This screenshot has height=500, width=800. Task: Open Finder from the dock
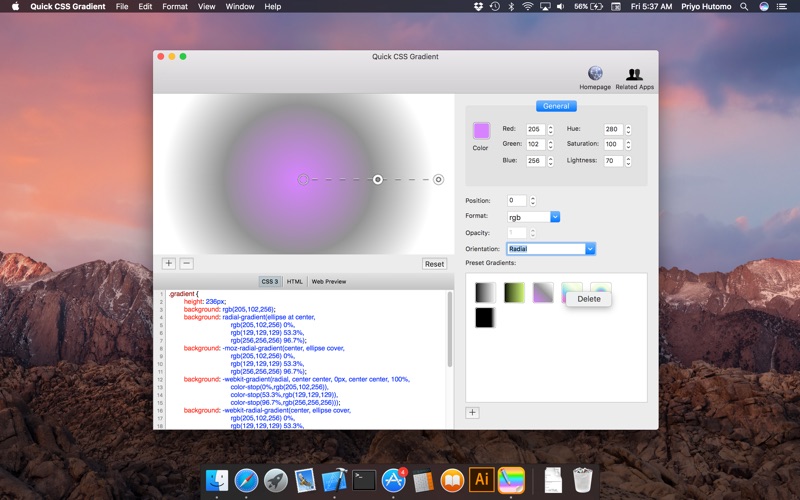217,480
